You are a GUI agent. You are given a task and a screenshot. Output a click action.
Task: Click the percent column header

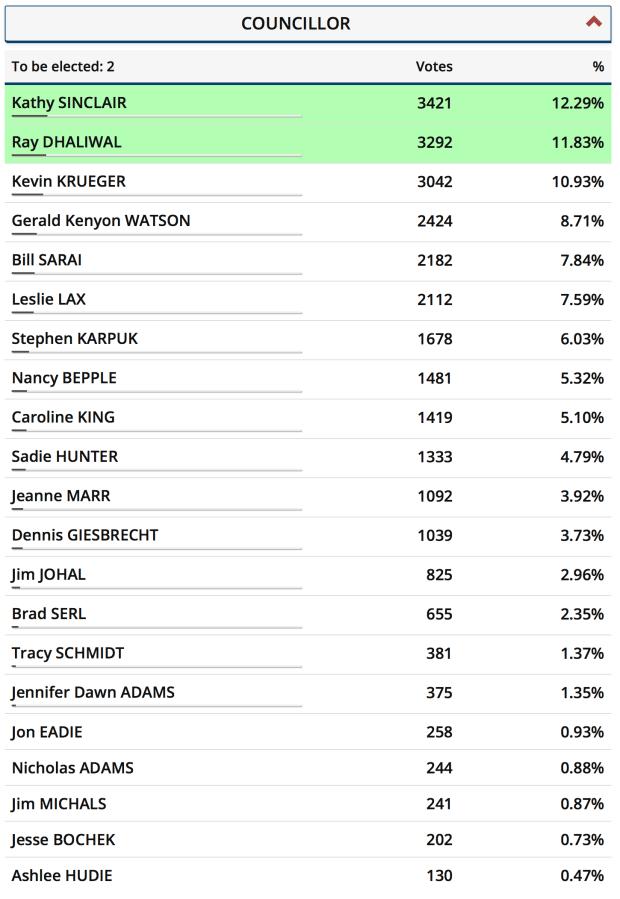(x=598, y=67)
